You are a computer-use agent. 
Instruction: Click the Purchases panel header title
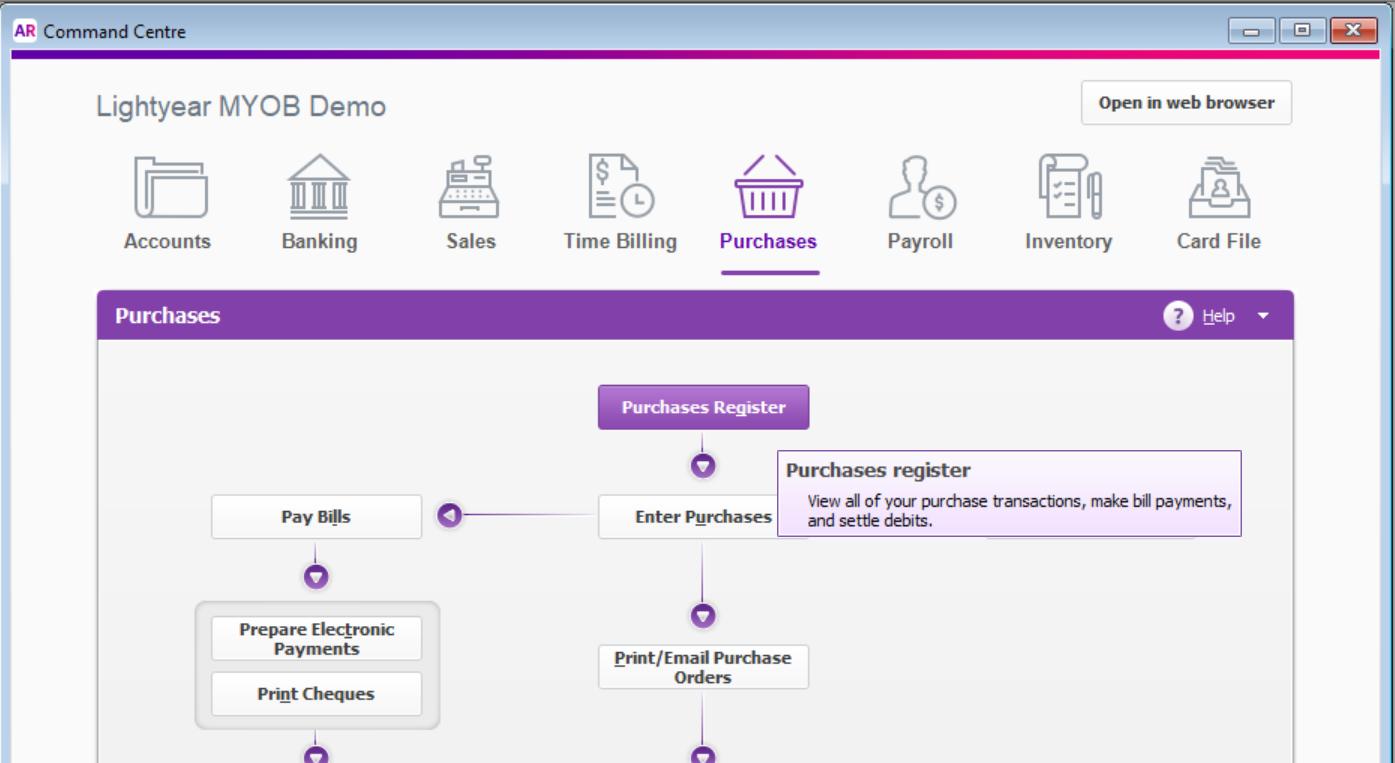coord(167,316)
